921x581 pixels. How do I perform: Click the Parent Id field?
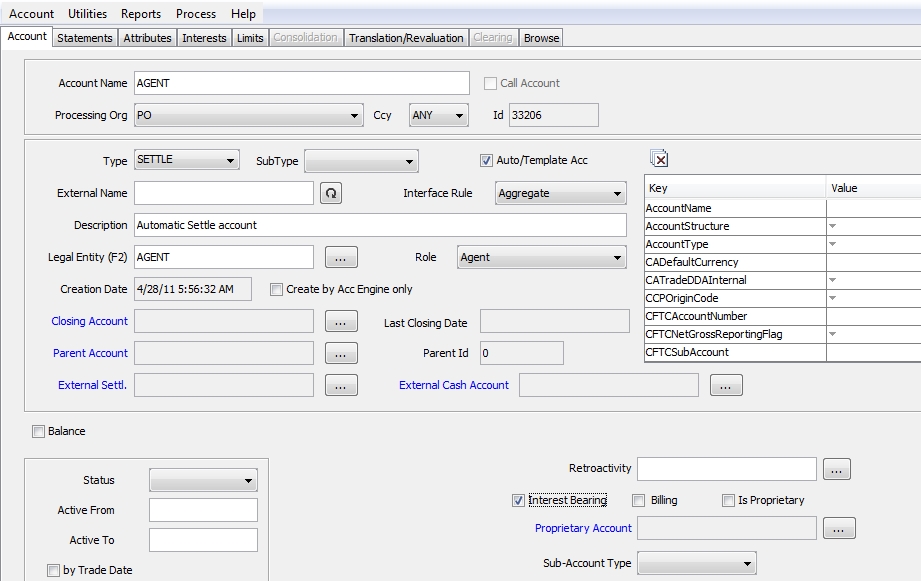(x=522, y=353)
